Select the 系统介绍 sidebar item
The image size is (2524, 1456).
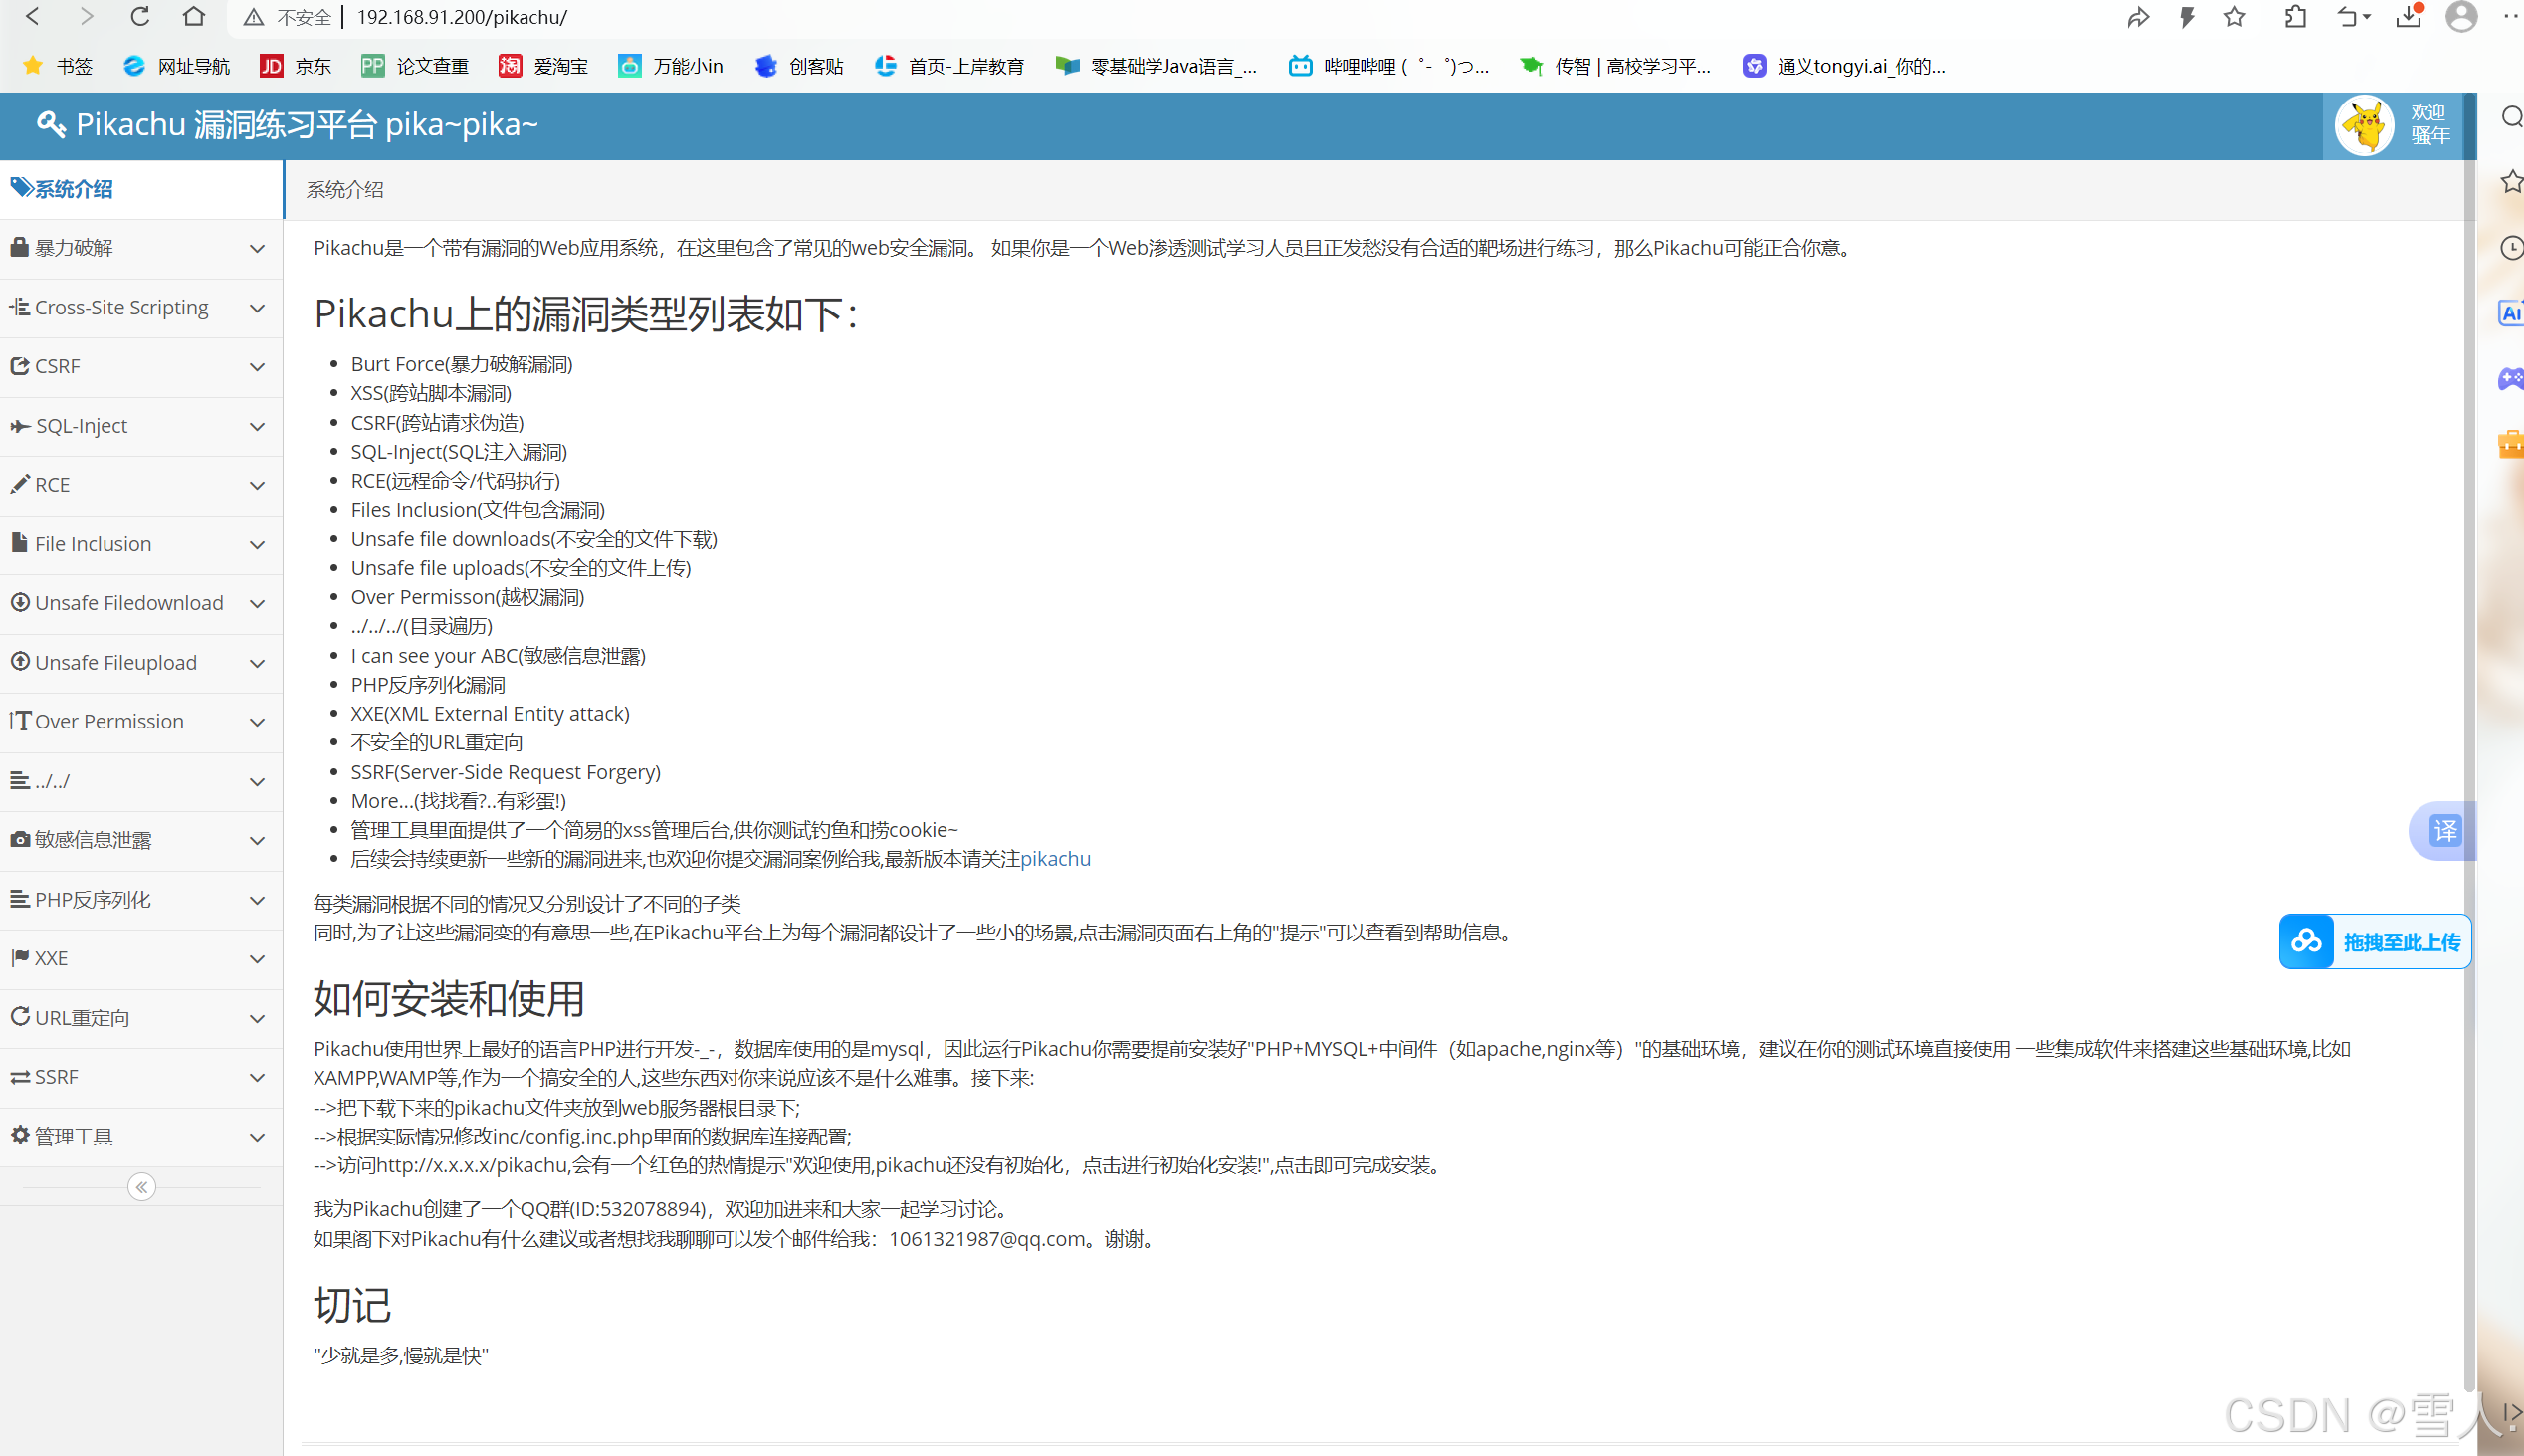(74, 189)
